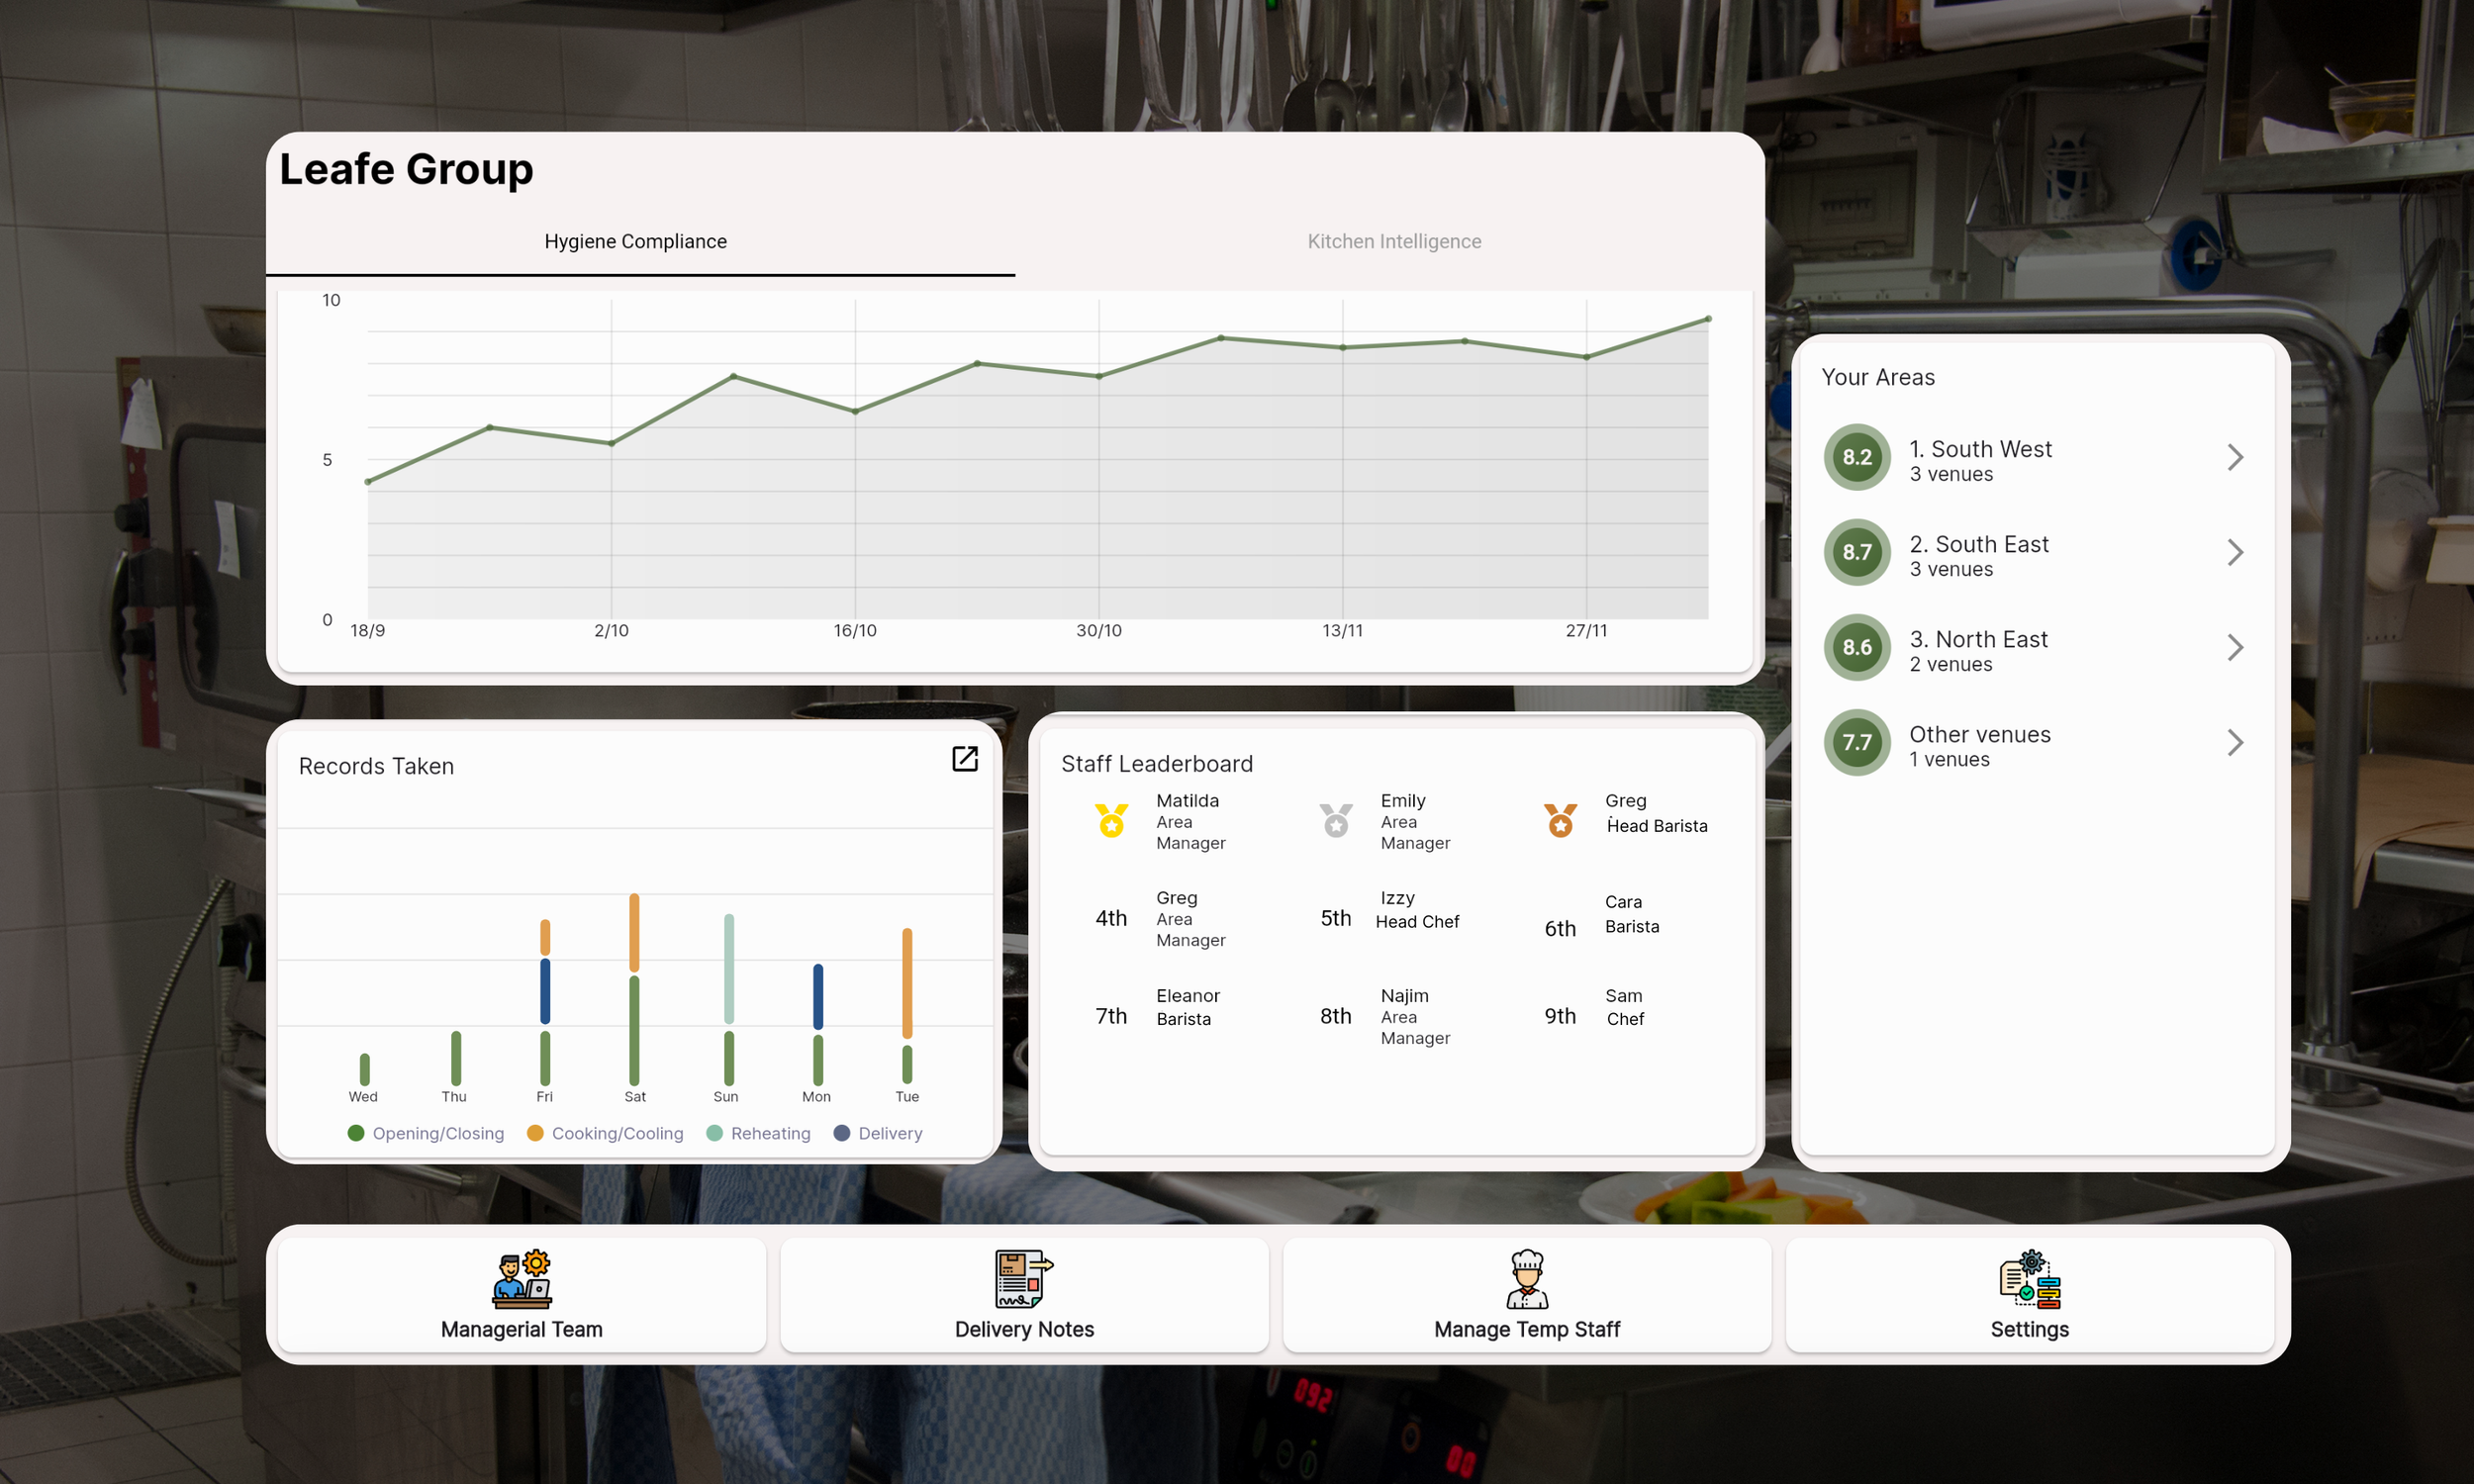Open Records Taken in external view icon

click(x=964, y=759)
